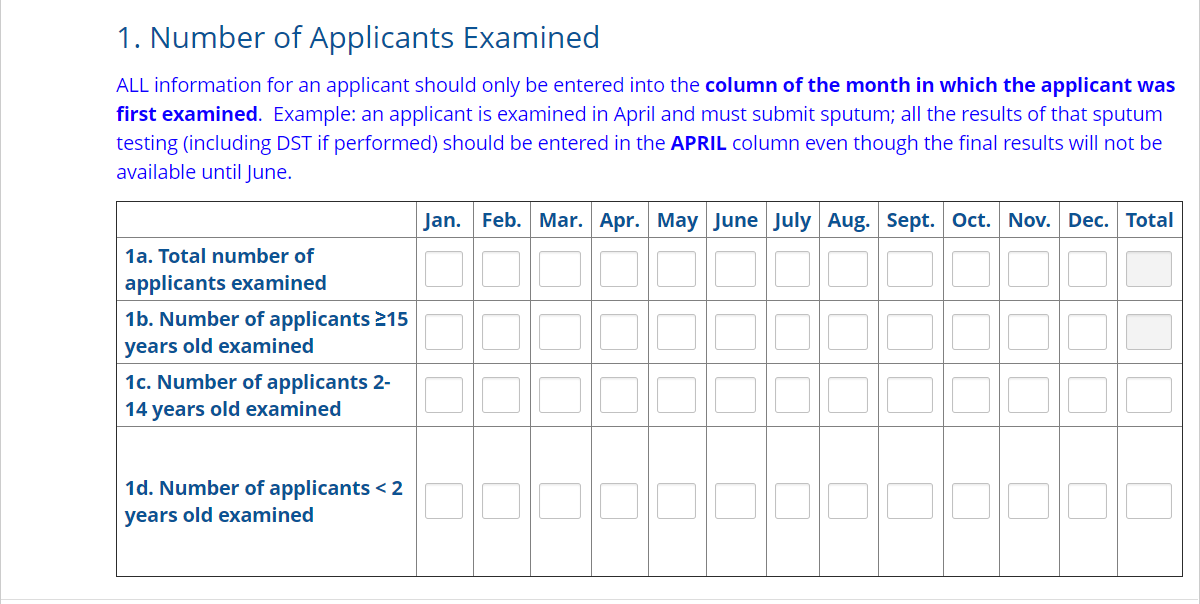Click the Sept. column header
The height and width of the screenshot is (604, 1200).
pyautogui.click(x=910, y=220)
